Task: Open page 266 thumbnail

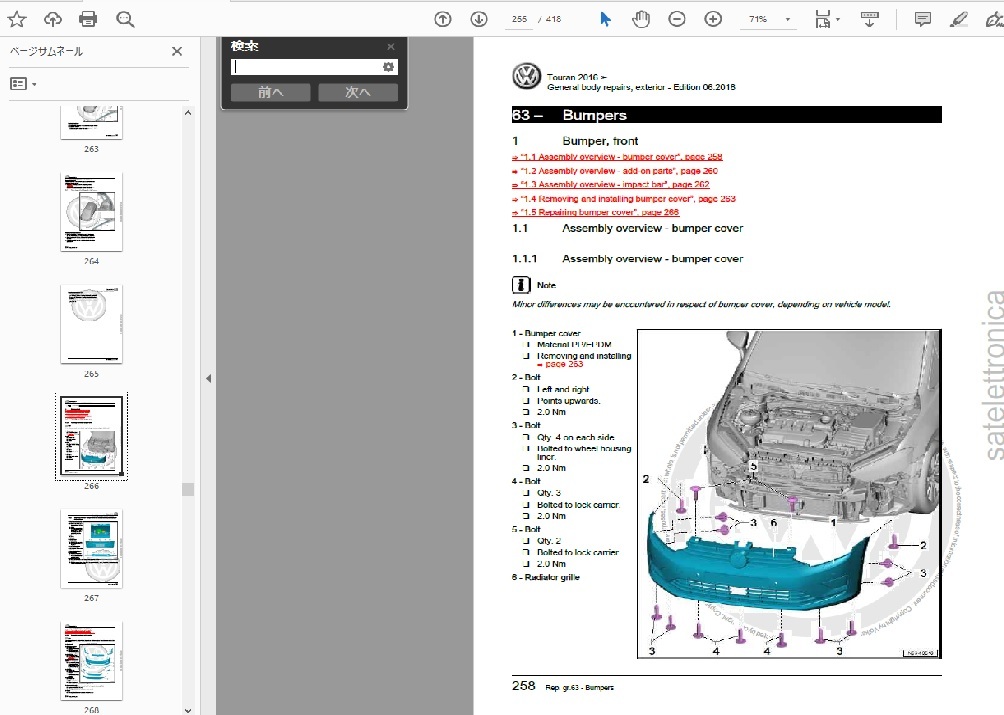Action: coord(92,436)
